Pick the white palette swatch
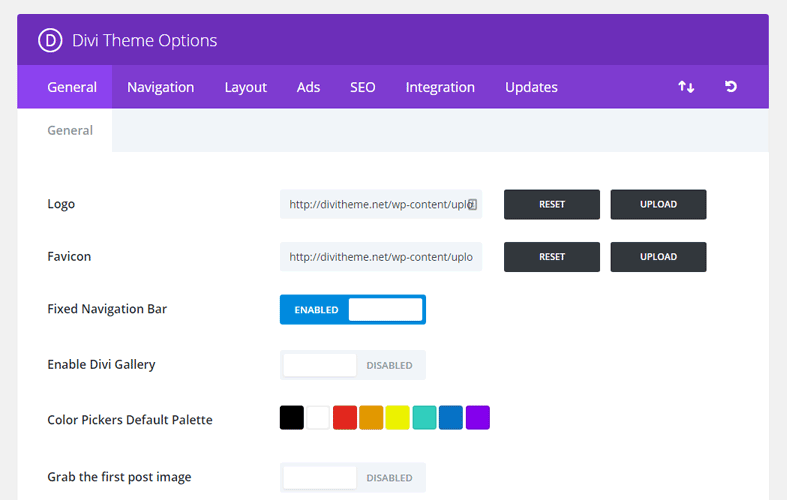 pyautogui.click(x=318, y=418)
